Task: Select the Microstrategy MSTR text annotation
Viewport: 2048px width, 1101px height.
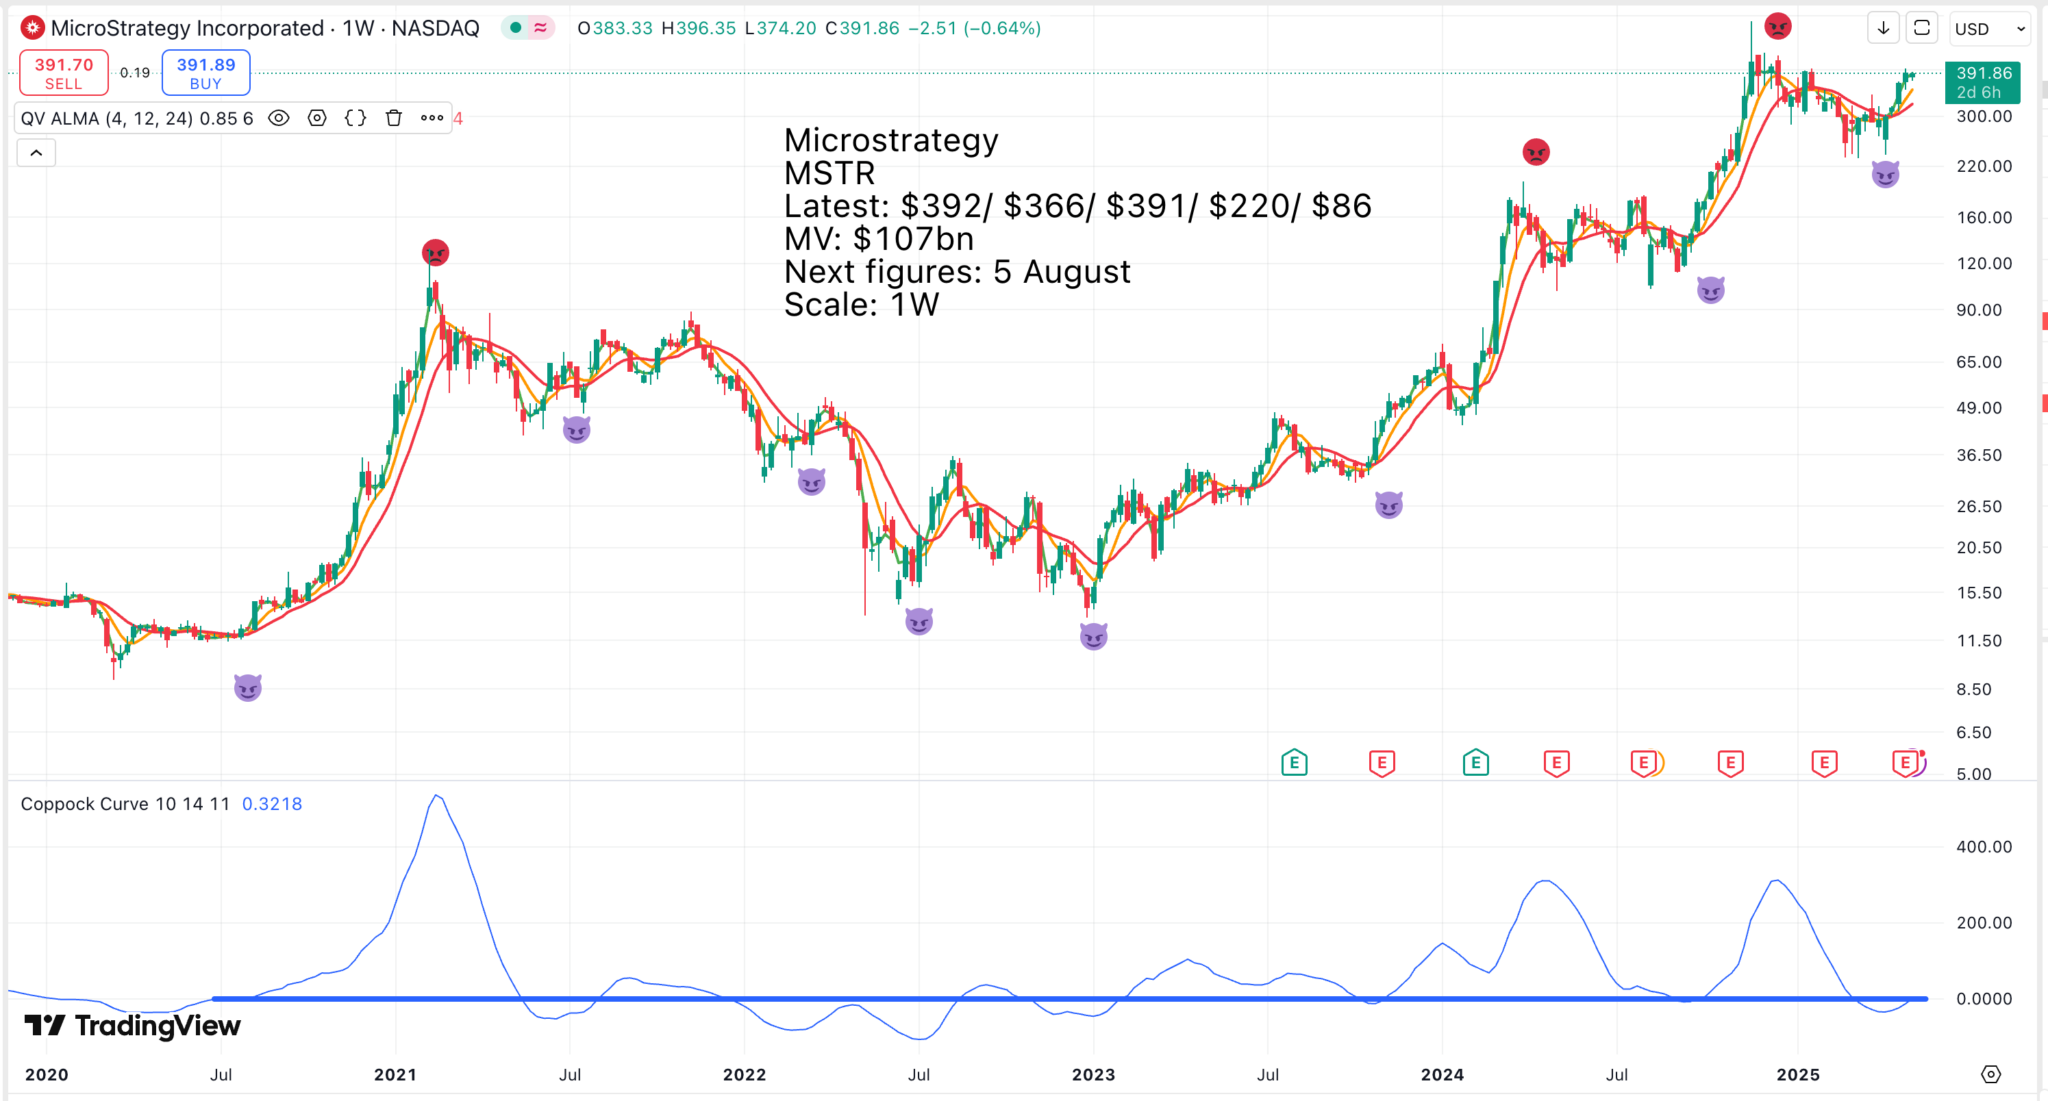Action: tap(1077, 222)
